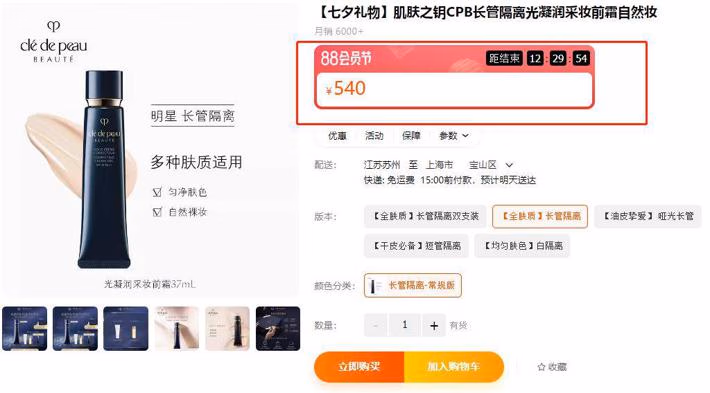Click the 加入购物车 button
The image size is (710, 393).
click(454, 366)
